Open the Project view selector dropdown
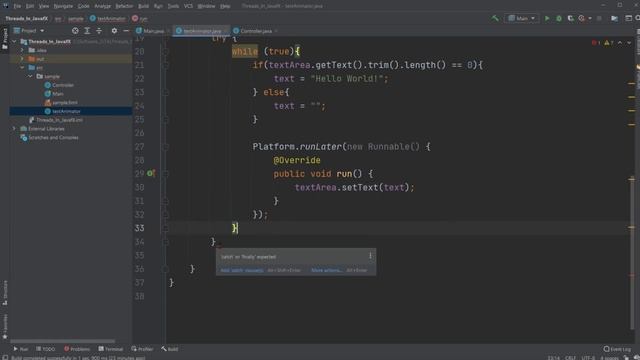The width and height of the screenshot is (640, 360). tap(29, 31)
